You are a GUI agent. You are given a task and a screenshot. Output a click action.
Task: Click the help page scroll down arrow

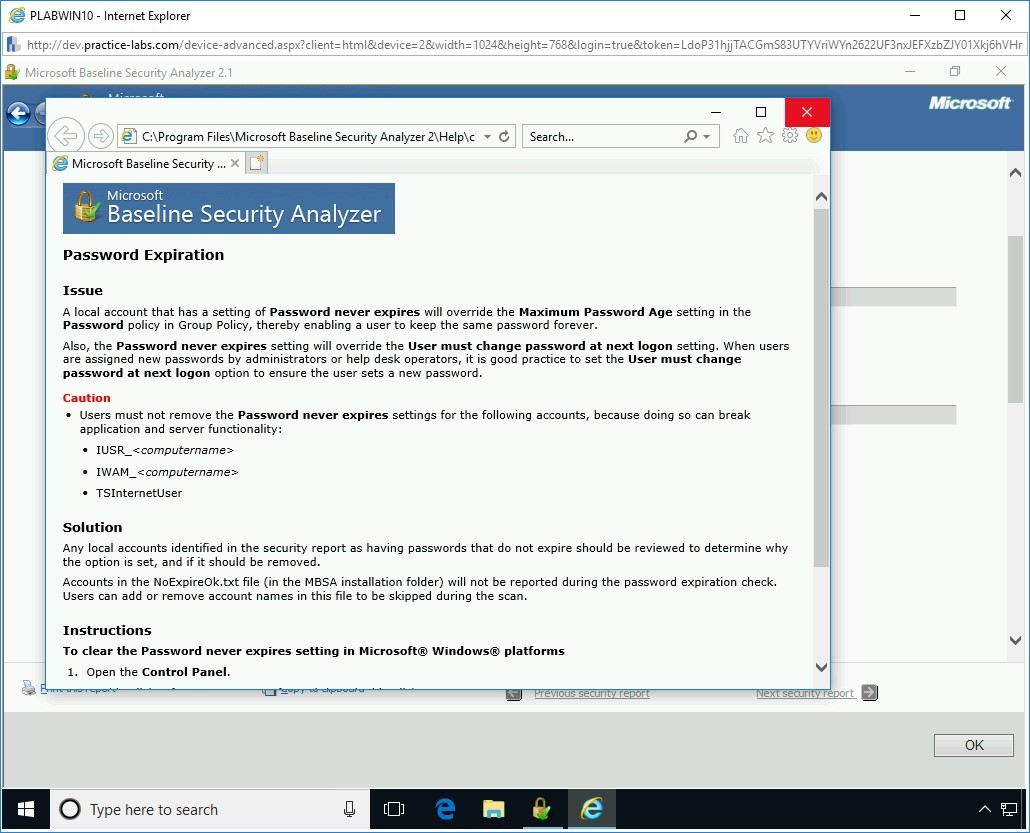[821, 667]
